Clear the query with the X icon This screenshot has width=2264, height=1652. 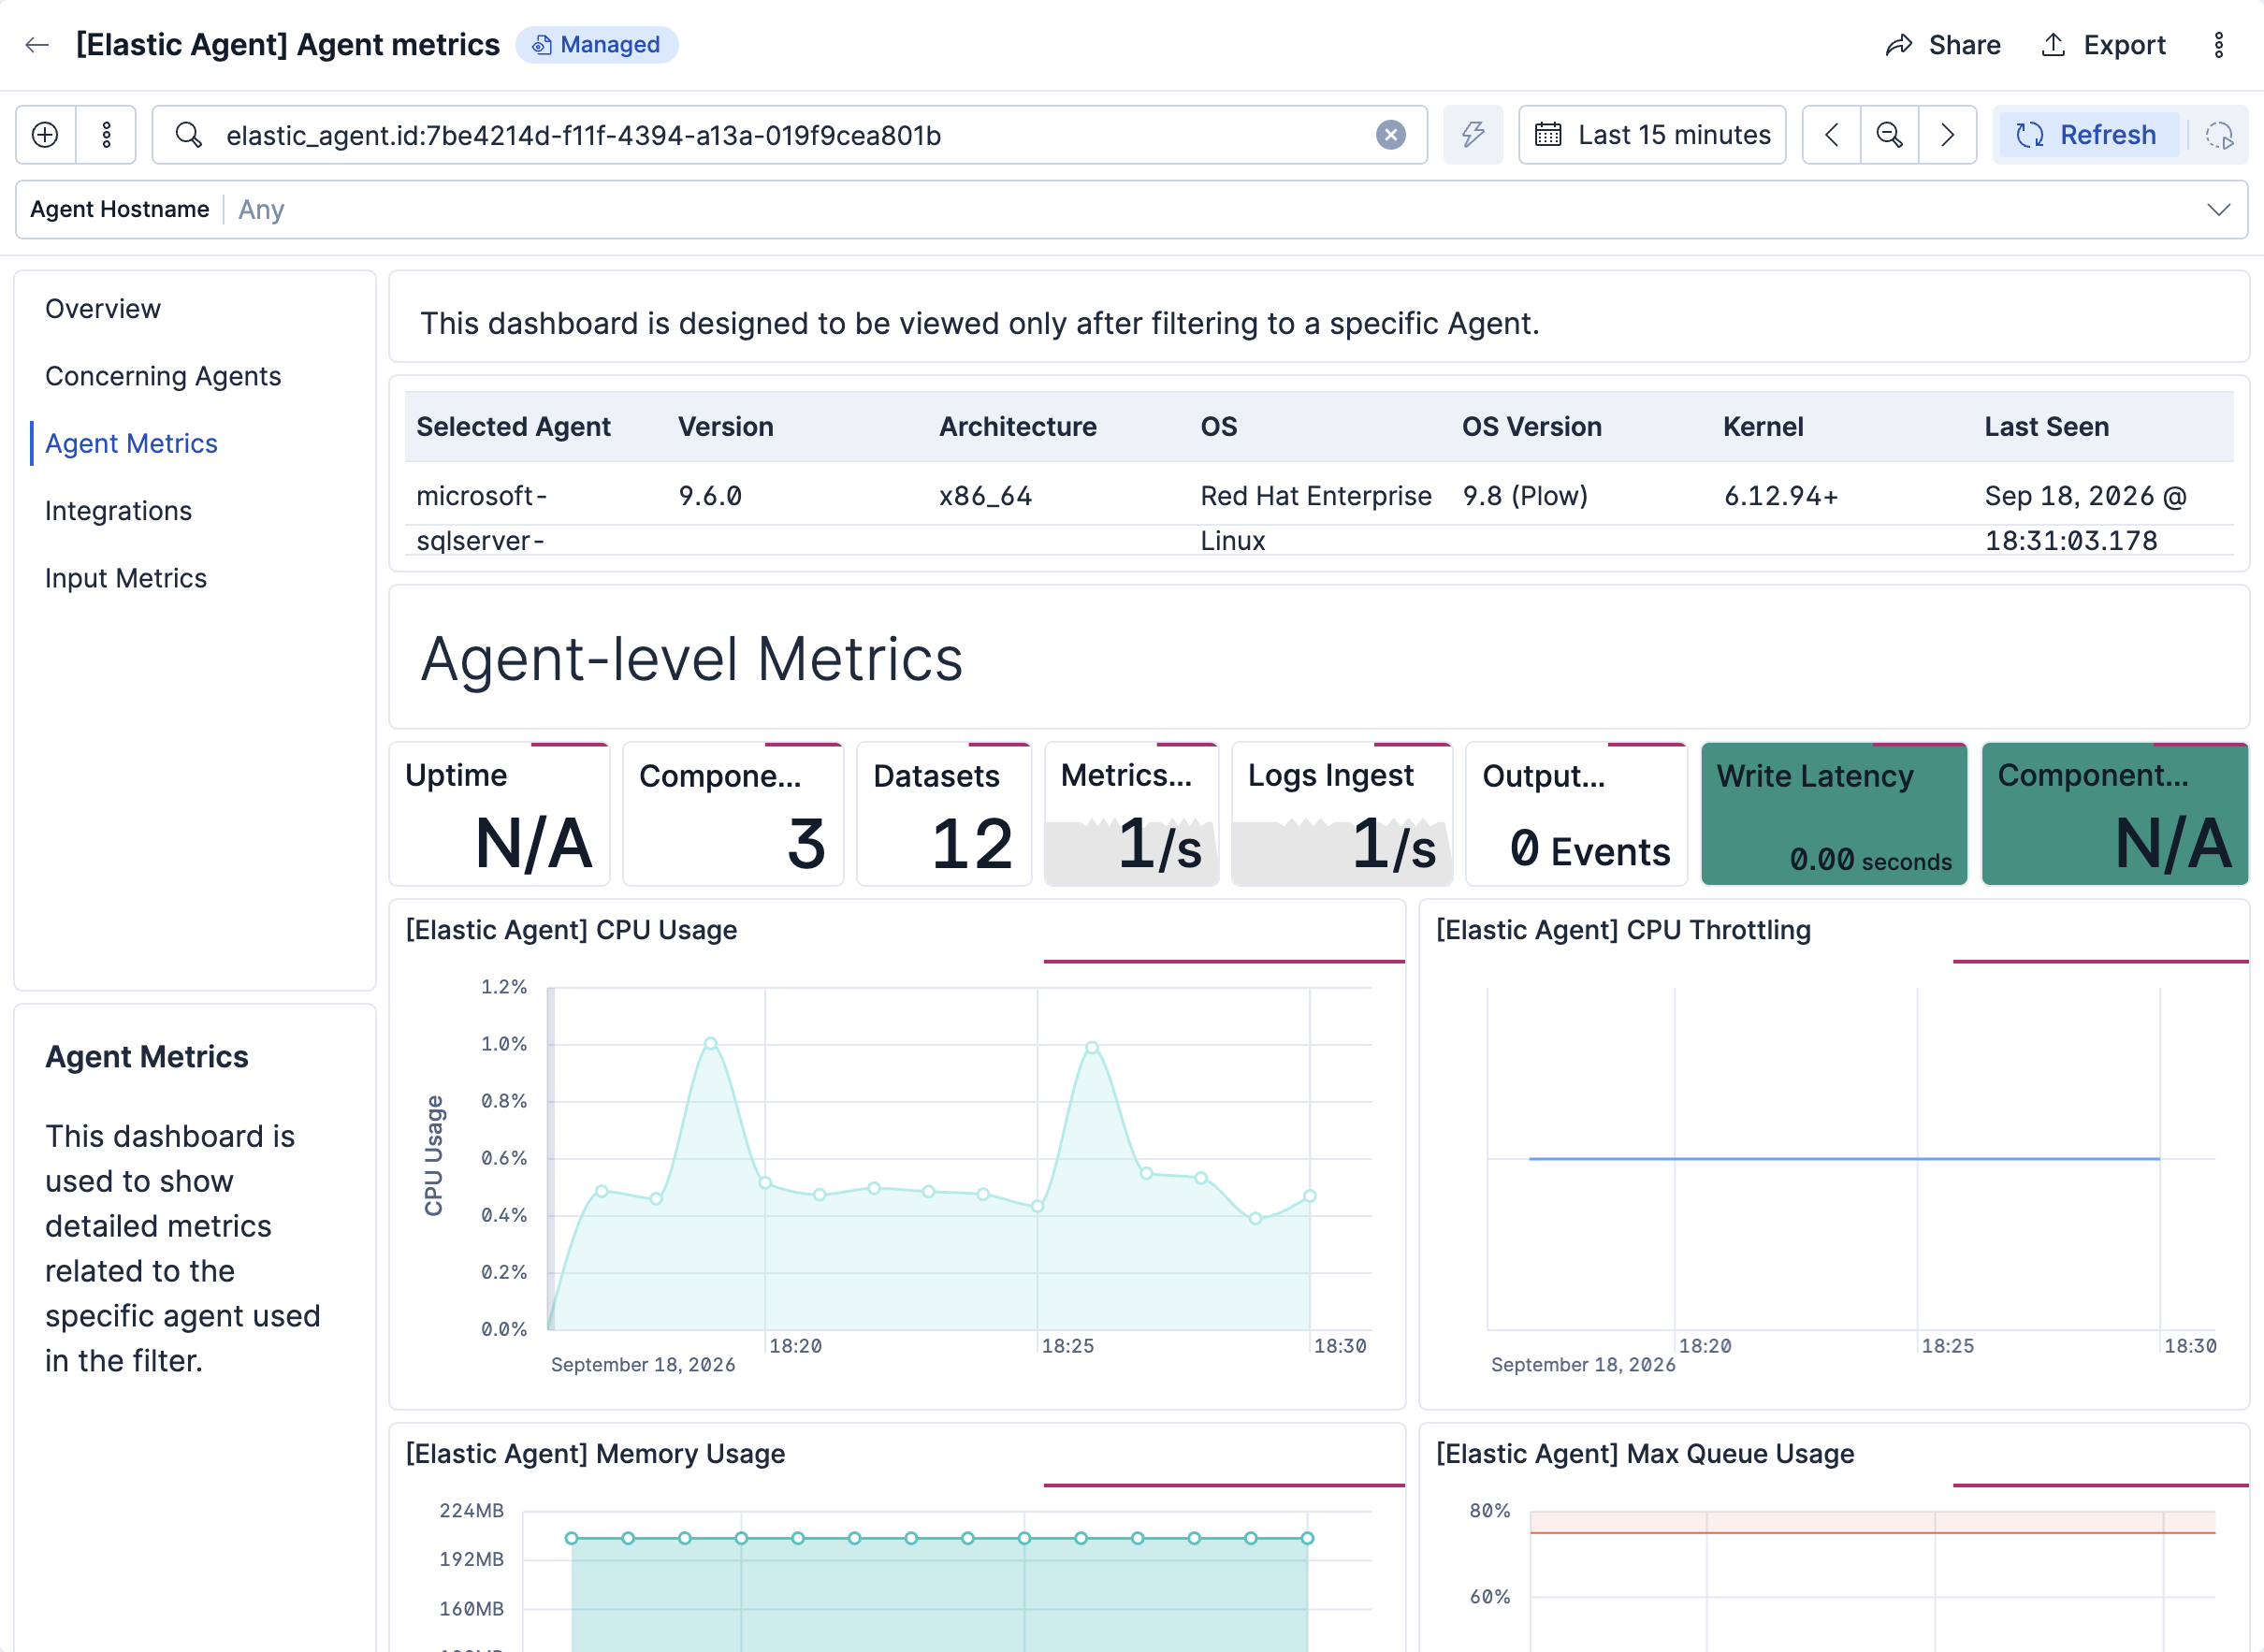[x=1390, y=135]
